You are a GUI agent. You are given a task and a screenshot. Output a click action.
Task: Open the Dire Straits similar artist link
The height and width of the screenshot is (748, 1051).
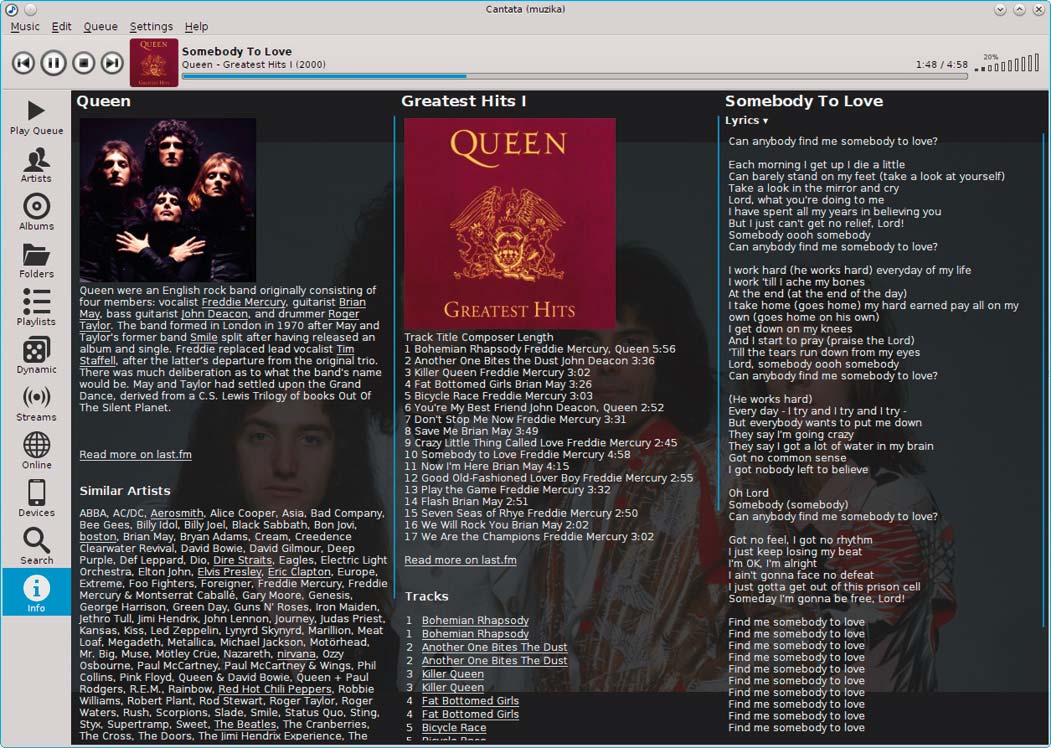pos(243,560)
